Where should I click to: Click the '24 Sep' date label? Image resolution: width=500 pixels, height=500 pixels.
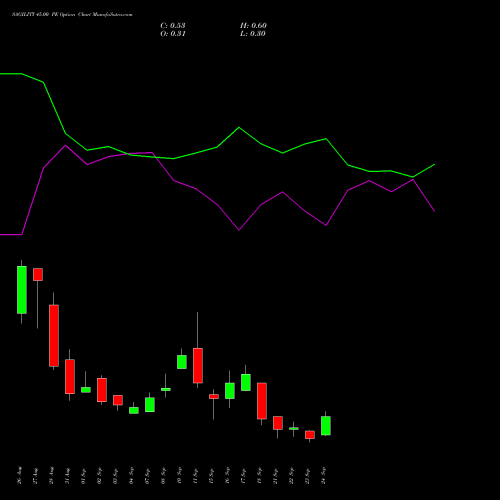323,475
